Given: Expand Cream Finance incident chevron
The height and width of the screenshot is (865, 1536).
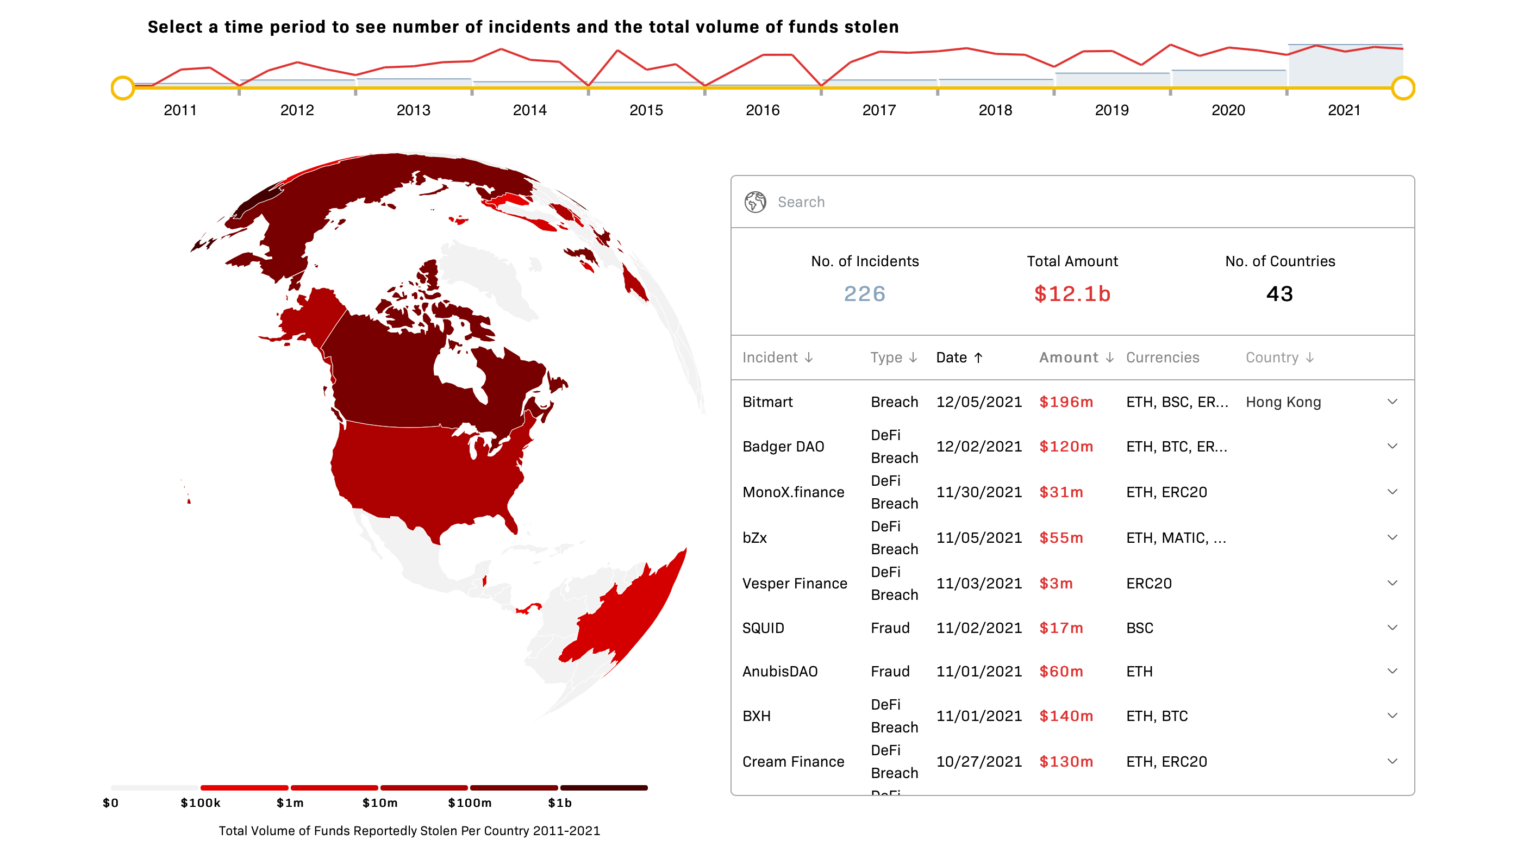Looking at the screenshot, I should tap(1392, 762).
